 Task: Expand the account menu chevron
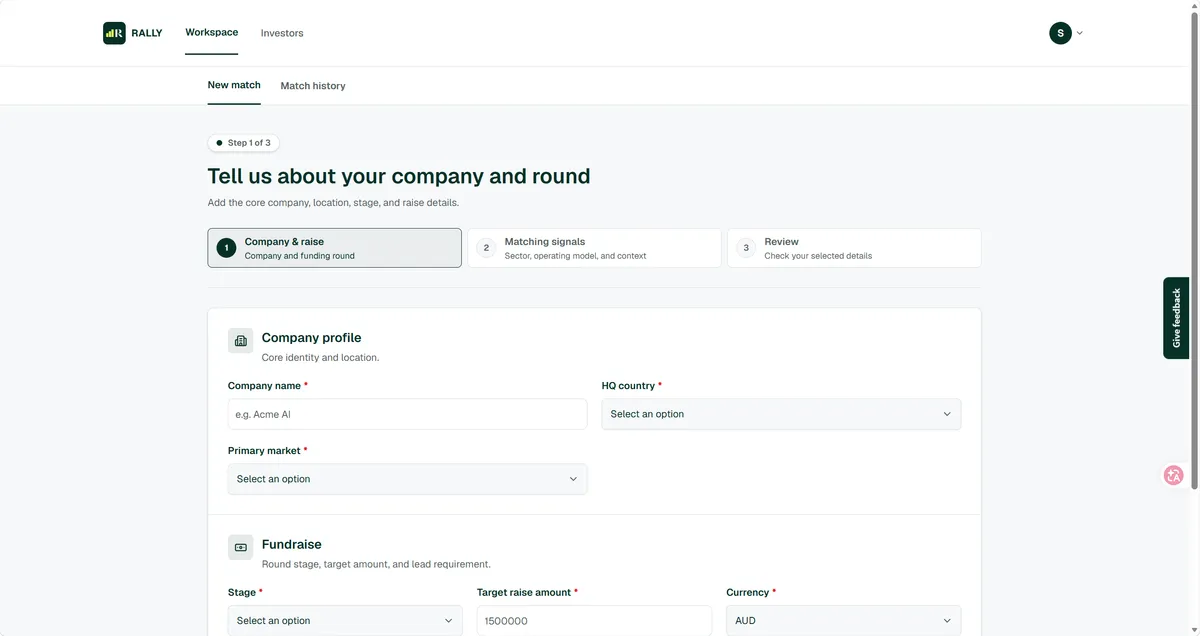tap(1080, 33)
